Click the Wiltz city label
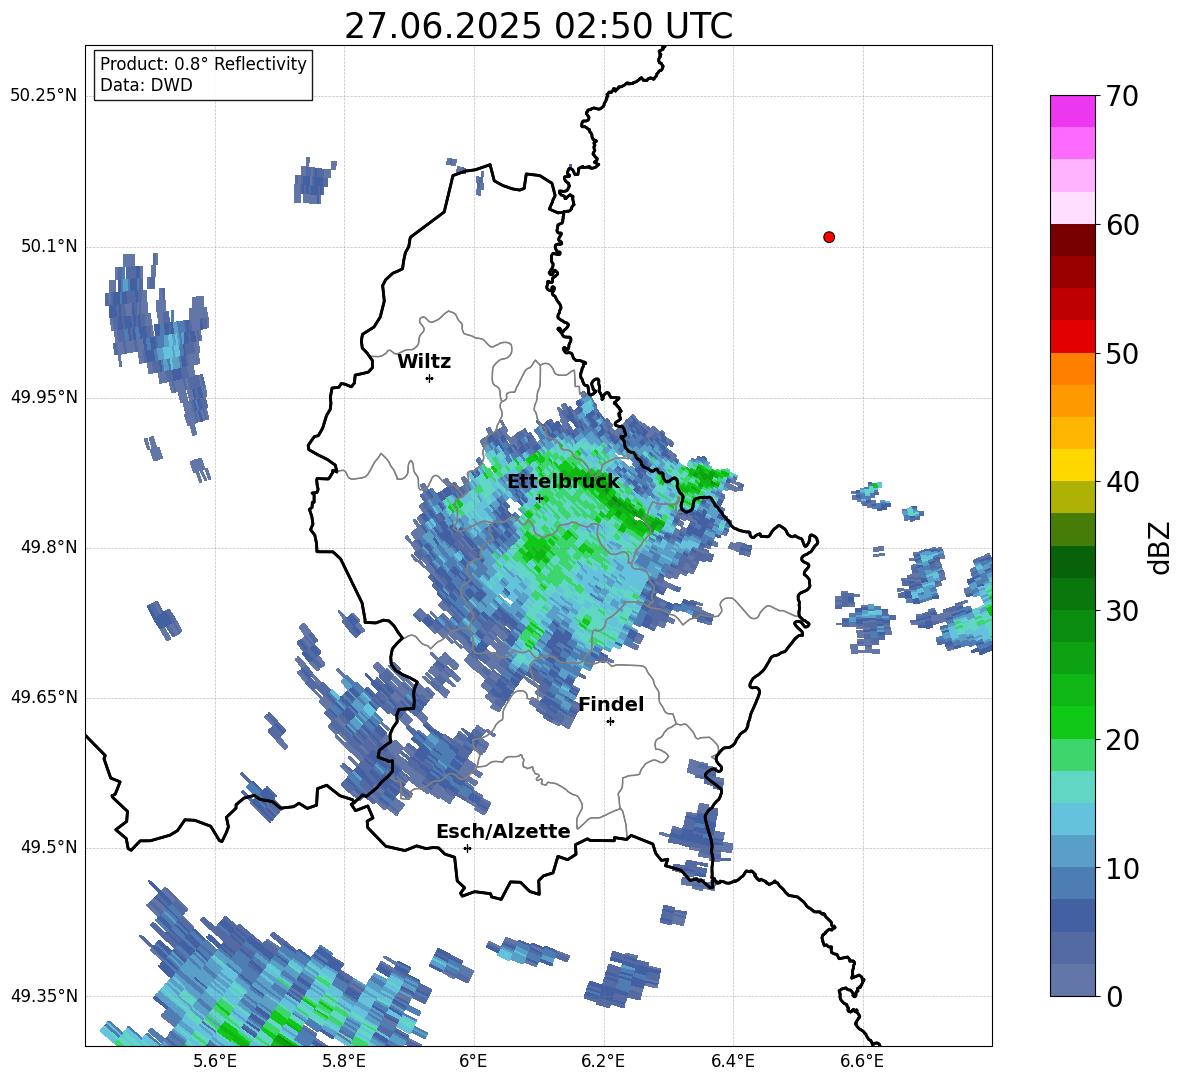Screen dimensions: 1184x1081 click(424, 362)
